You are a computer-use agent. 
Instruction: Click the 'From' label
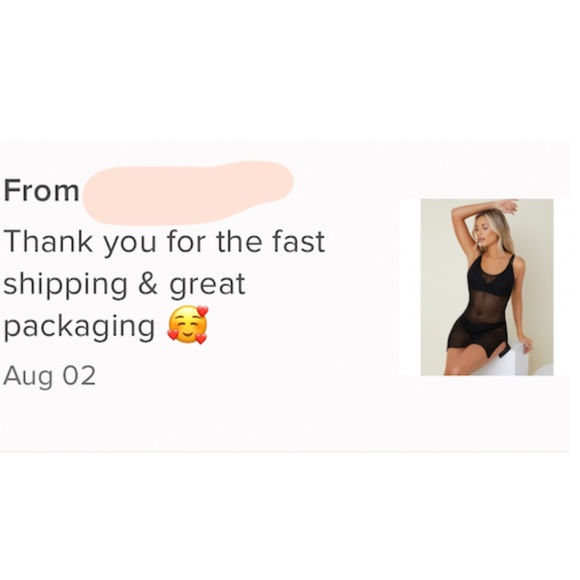pyautogui.click(x=41, y=191)
